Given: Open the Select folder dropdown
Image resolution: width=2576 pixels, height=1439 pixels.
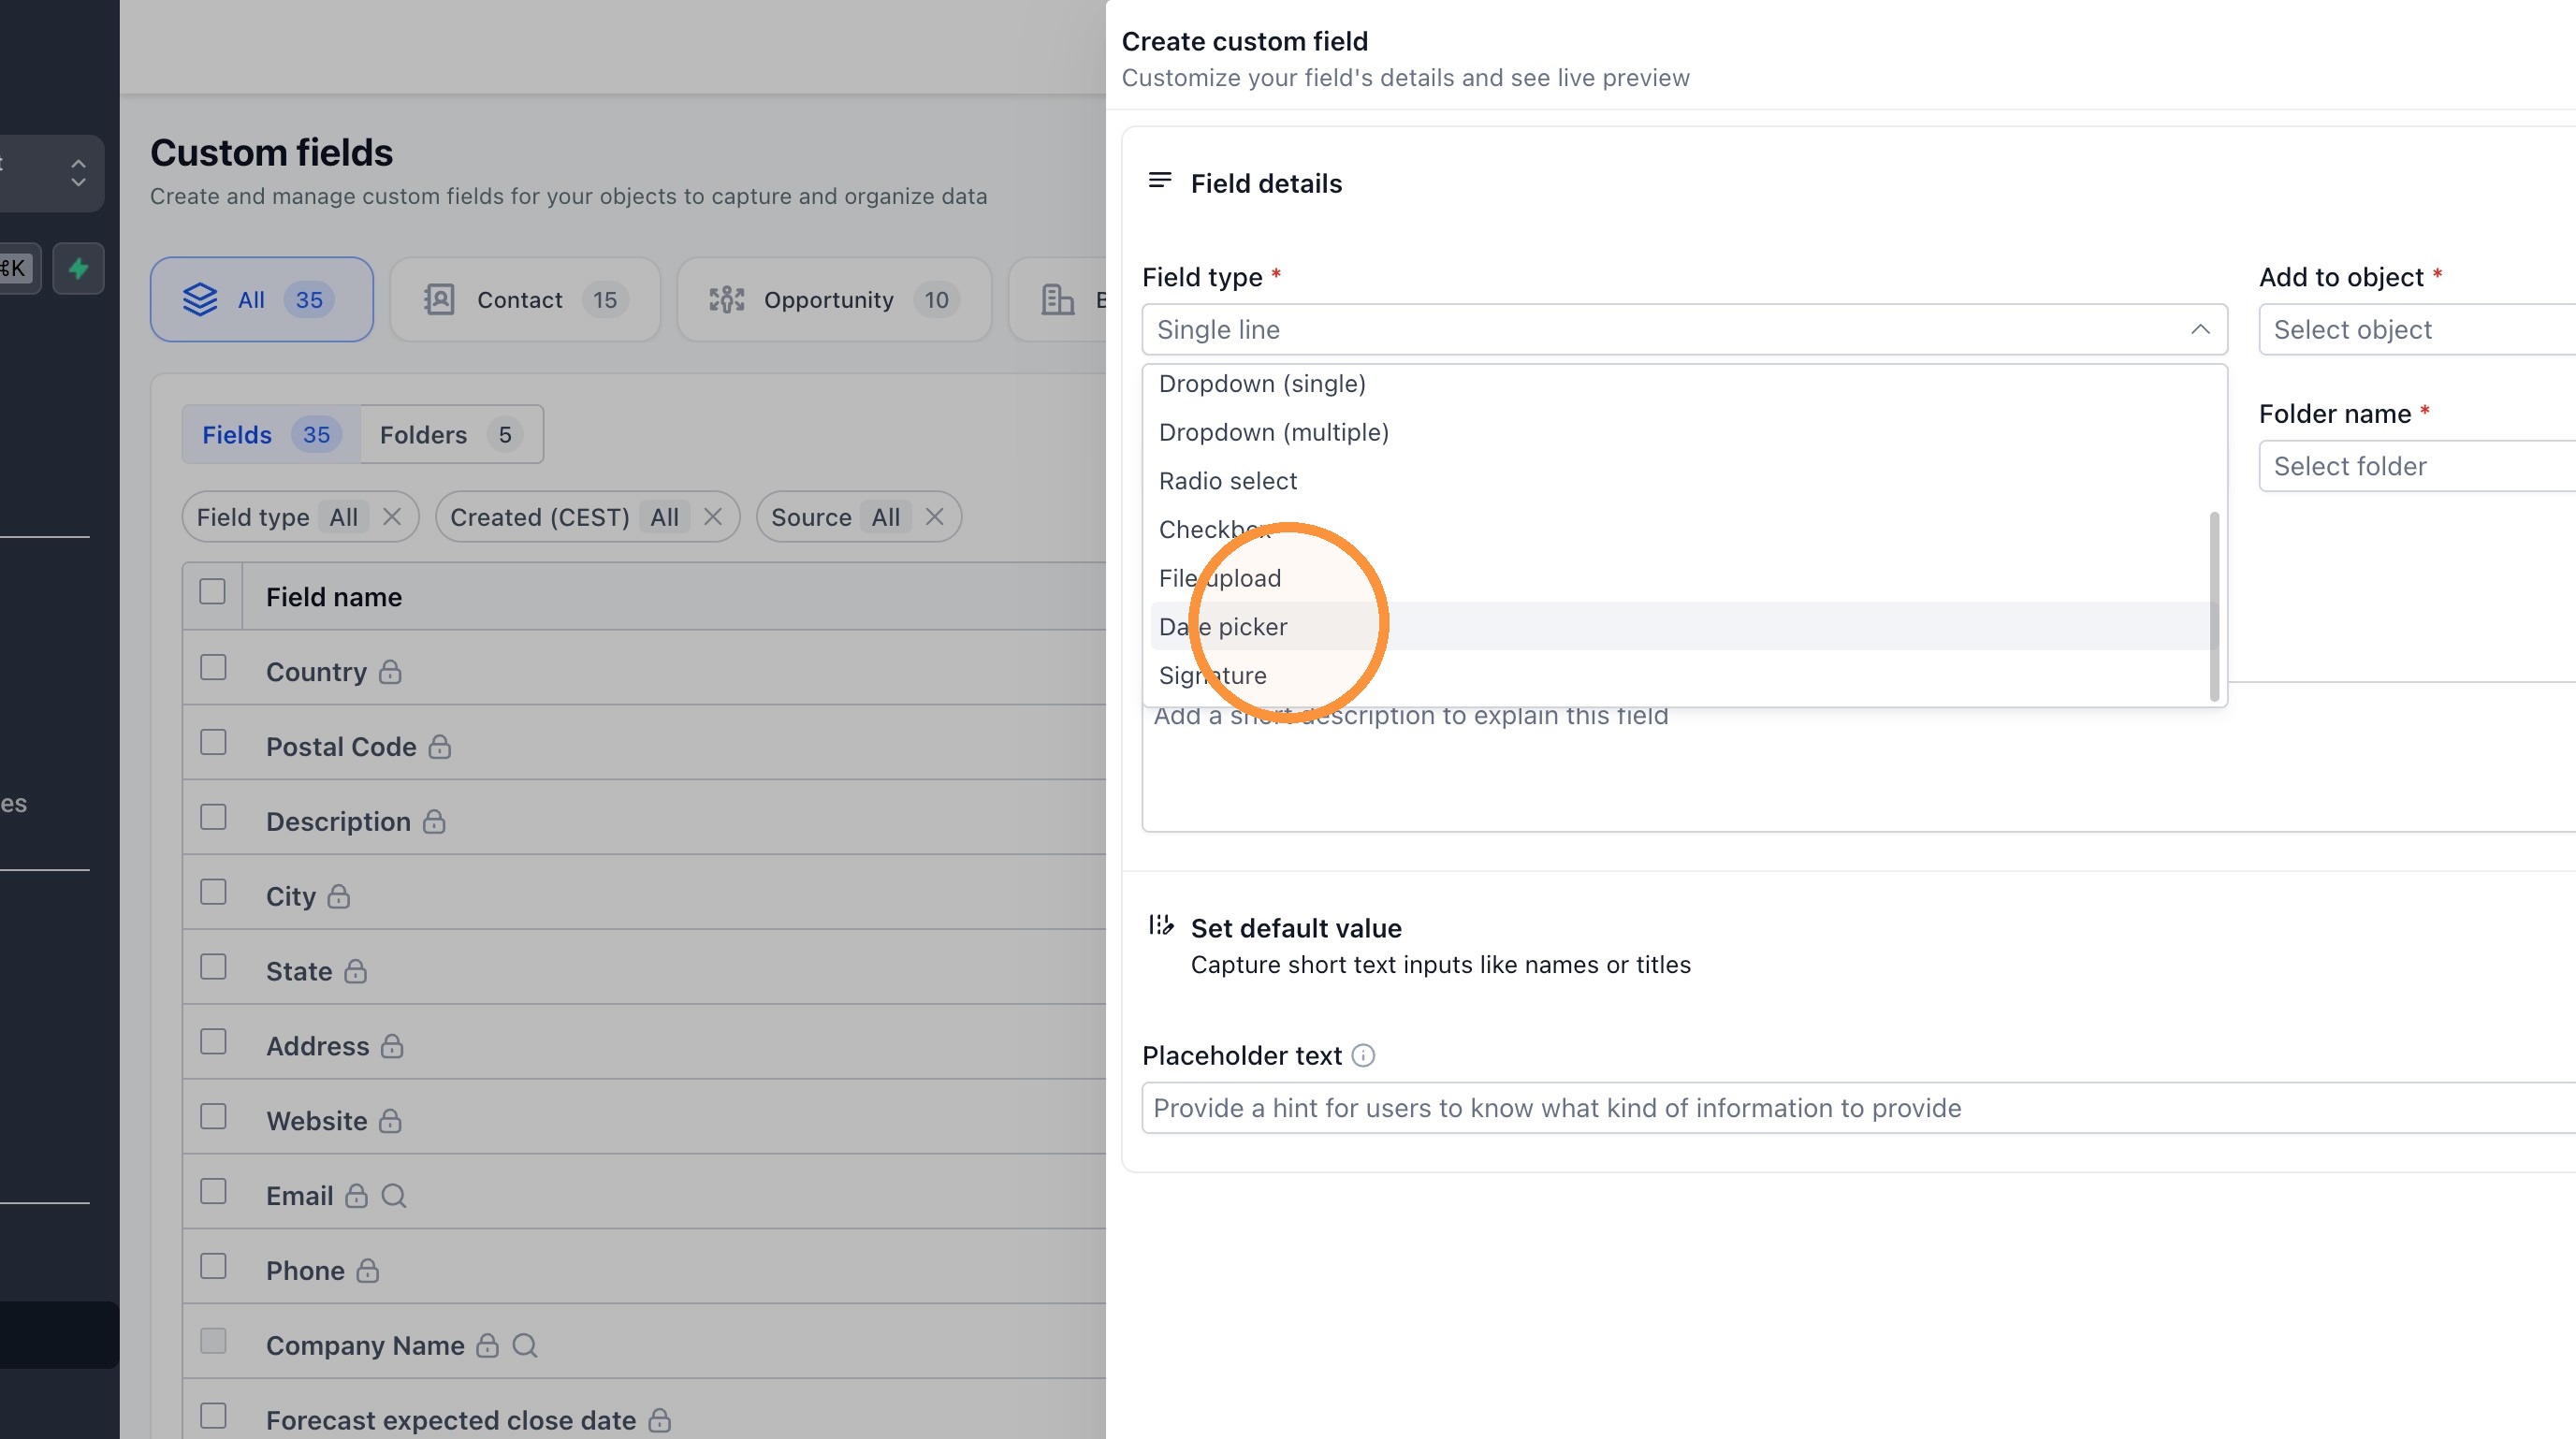Looking at the screenshot, I should click(x=2417, y=467).
